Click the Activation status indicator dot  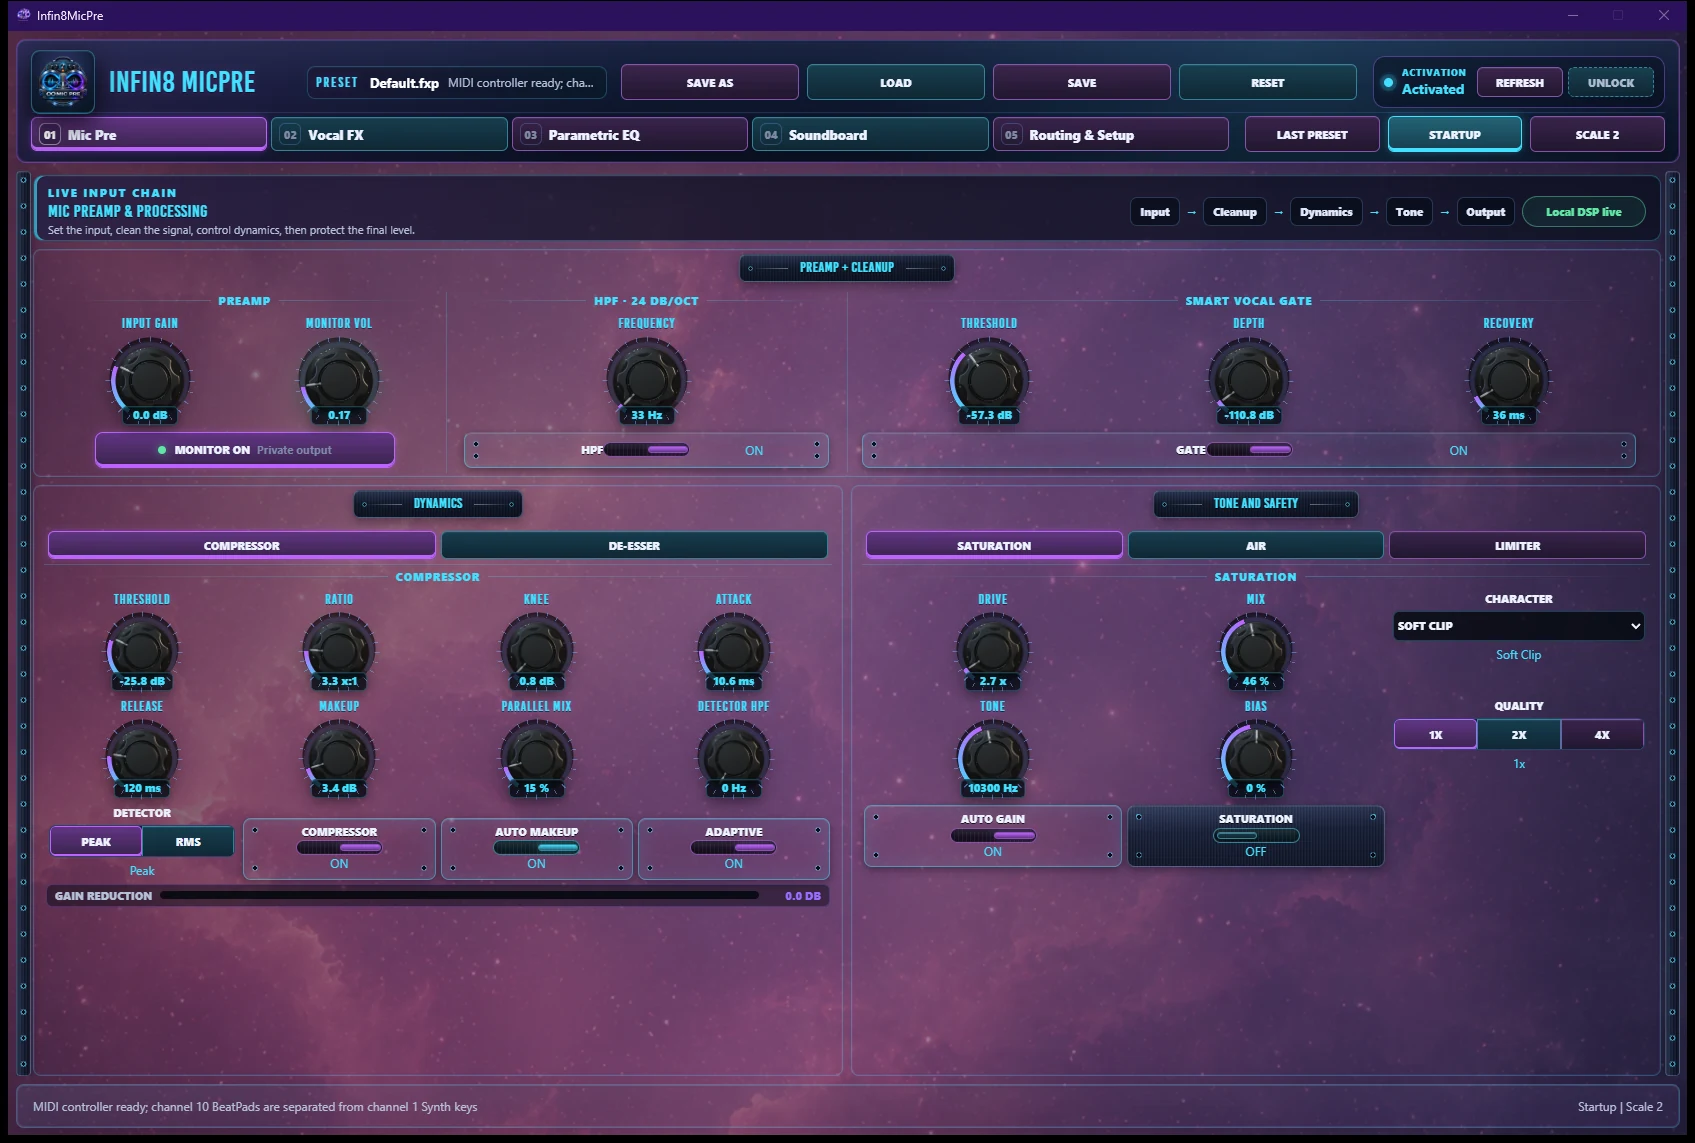click(x=1388, y=82)
